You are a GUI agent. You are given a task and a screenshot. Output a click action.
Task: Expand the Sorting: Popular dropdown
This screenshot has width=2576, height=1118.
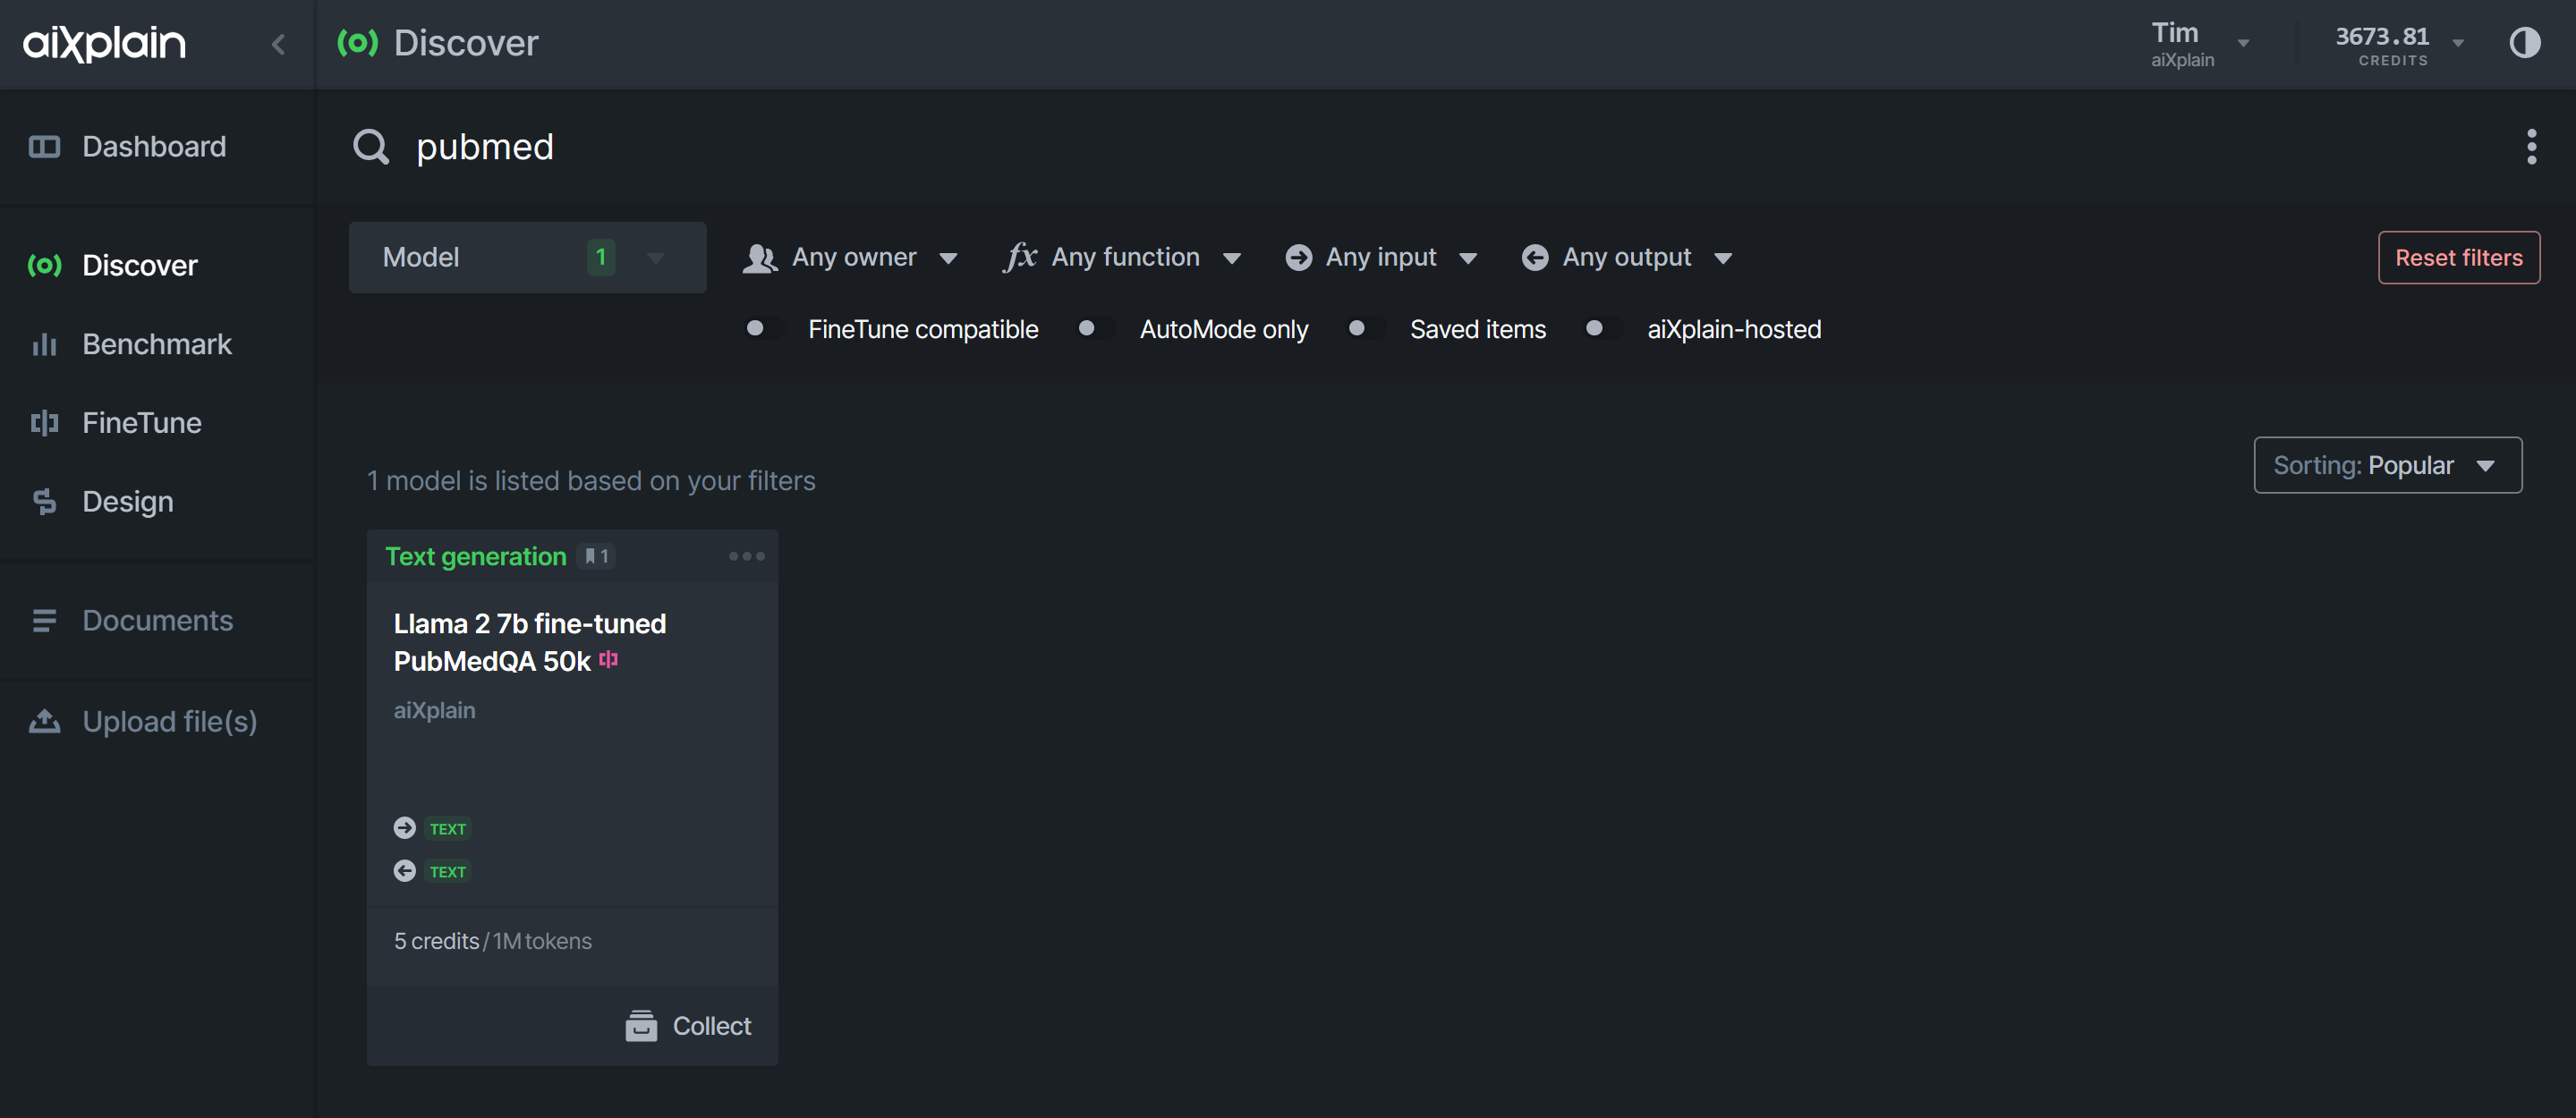pyautogui.click(x=2387, y=464)
